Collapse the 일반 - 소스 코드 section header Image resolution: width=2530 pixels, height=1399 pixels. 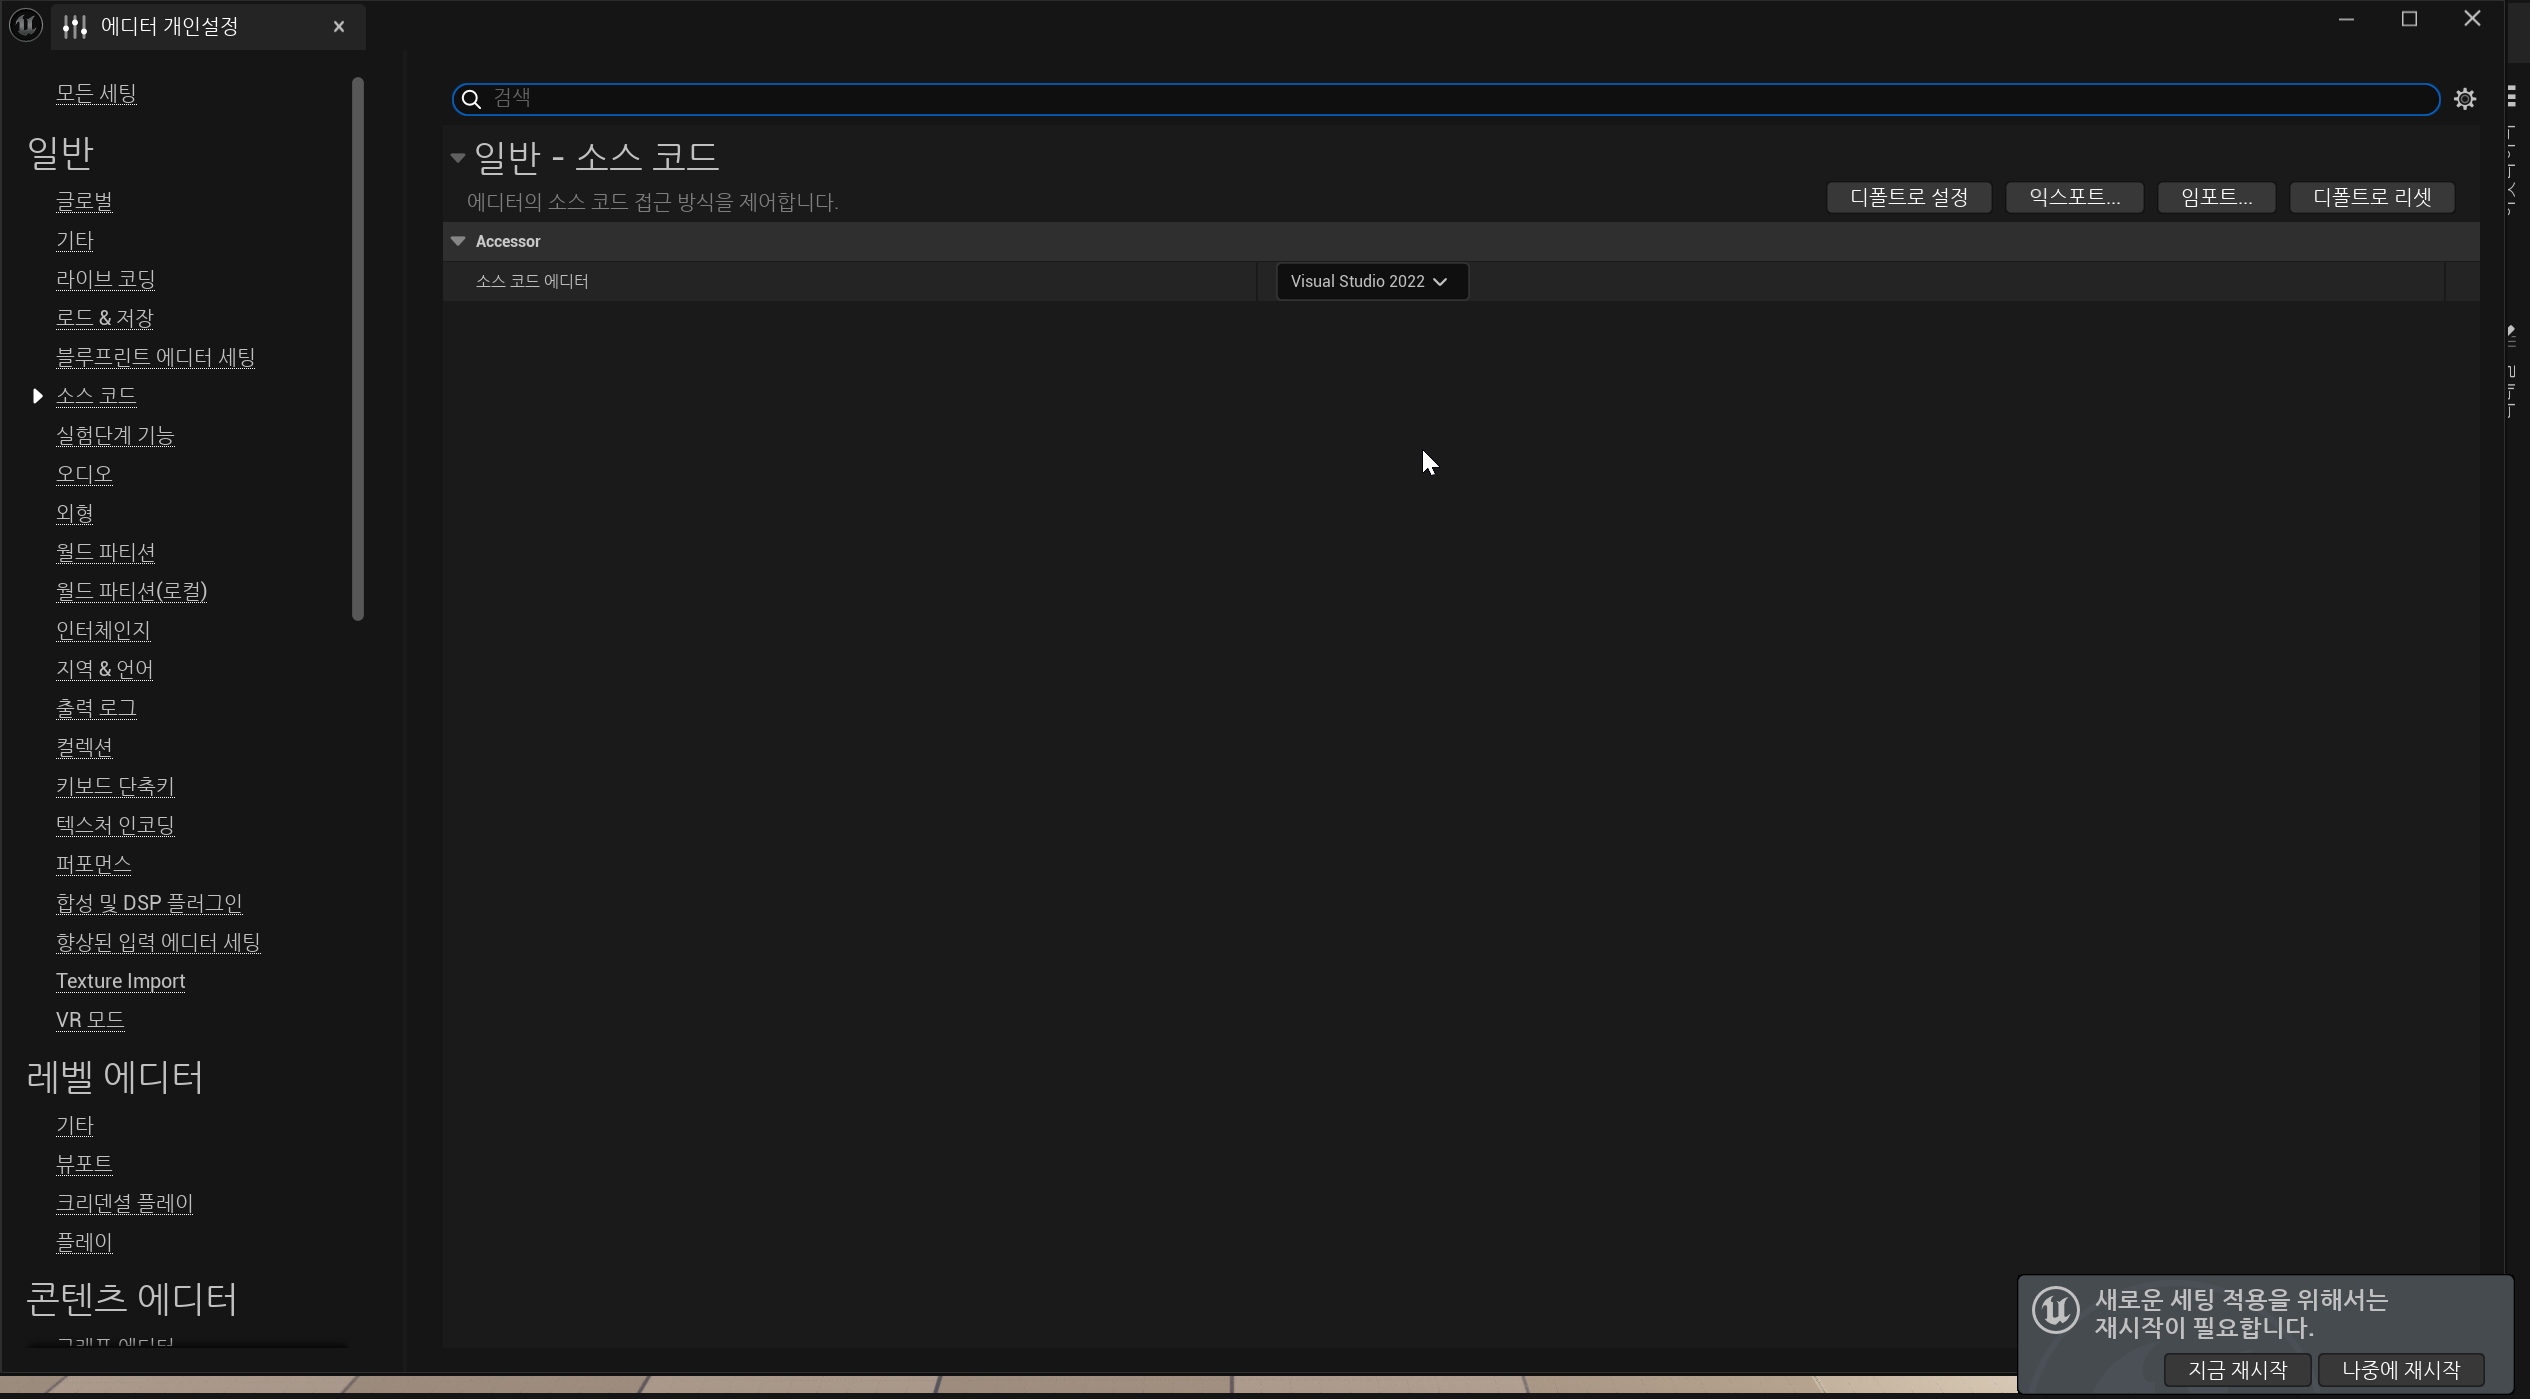pyautogui.click(x=458, y=157)
